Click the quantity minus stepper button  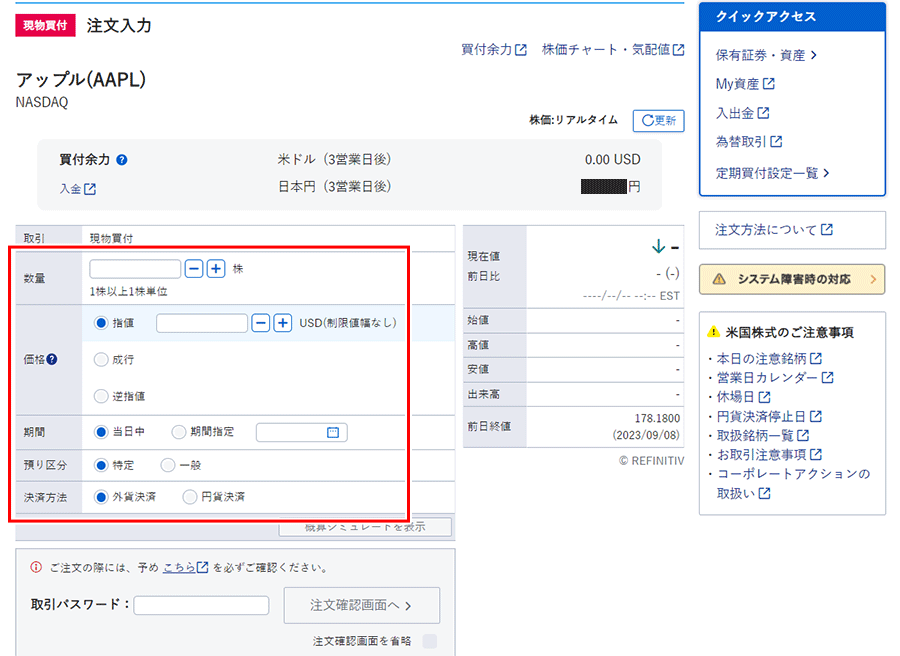click(194, 268)
